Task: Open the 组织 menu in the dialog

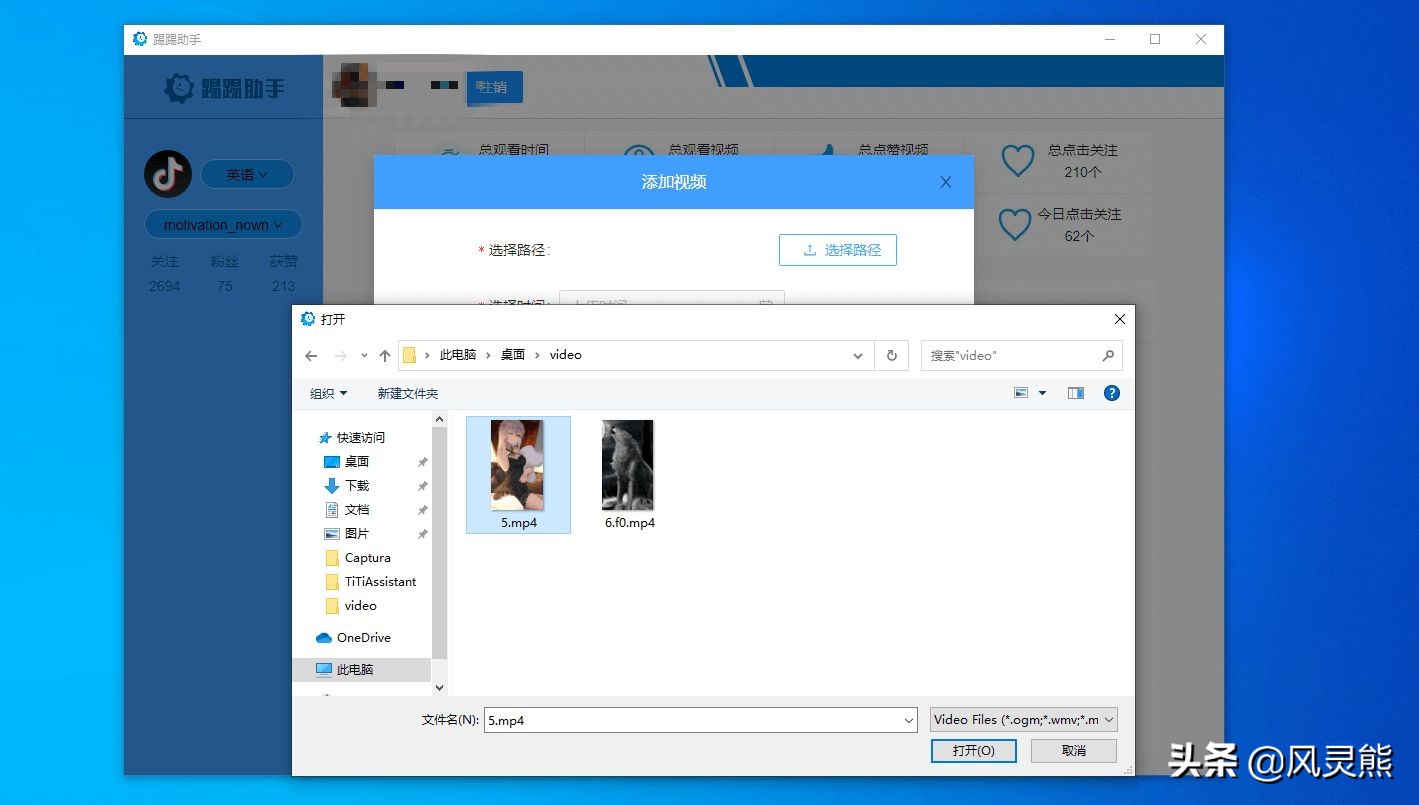Action: [327, 393]
